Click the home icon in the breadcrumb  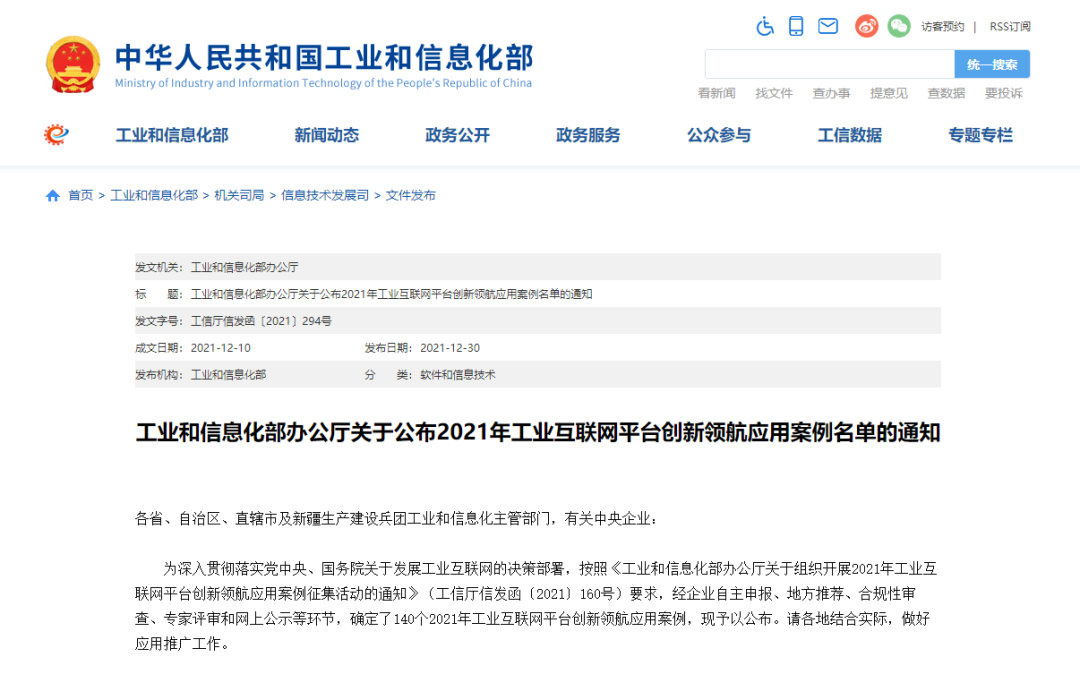51,195
